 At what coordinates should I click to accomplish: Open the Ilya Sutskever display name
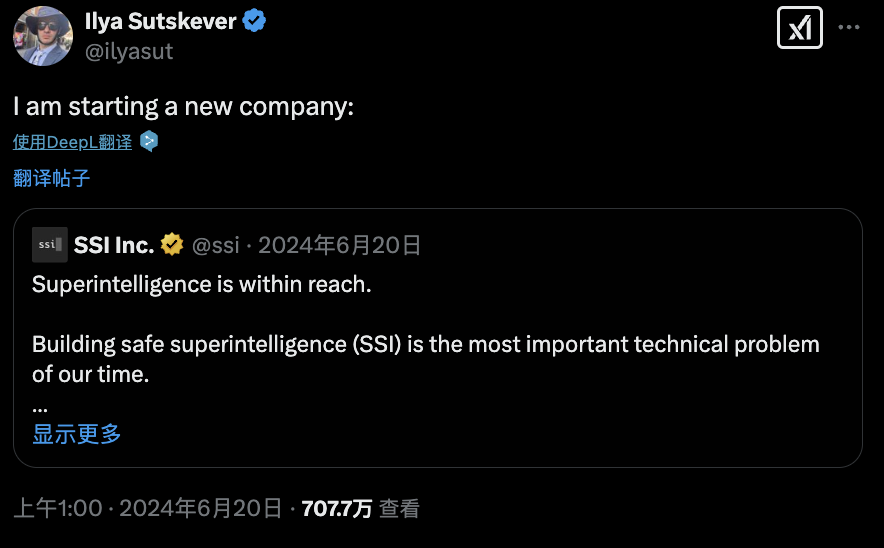[x=161, y=21]
